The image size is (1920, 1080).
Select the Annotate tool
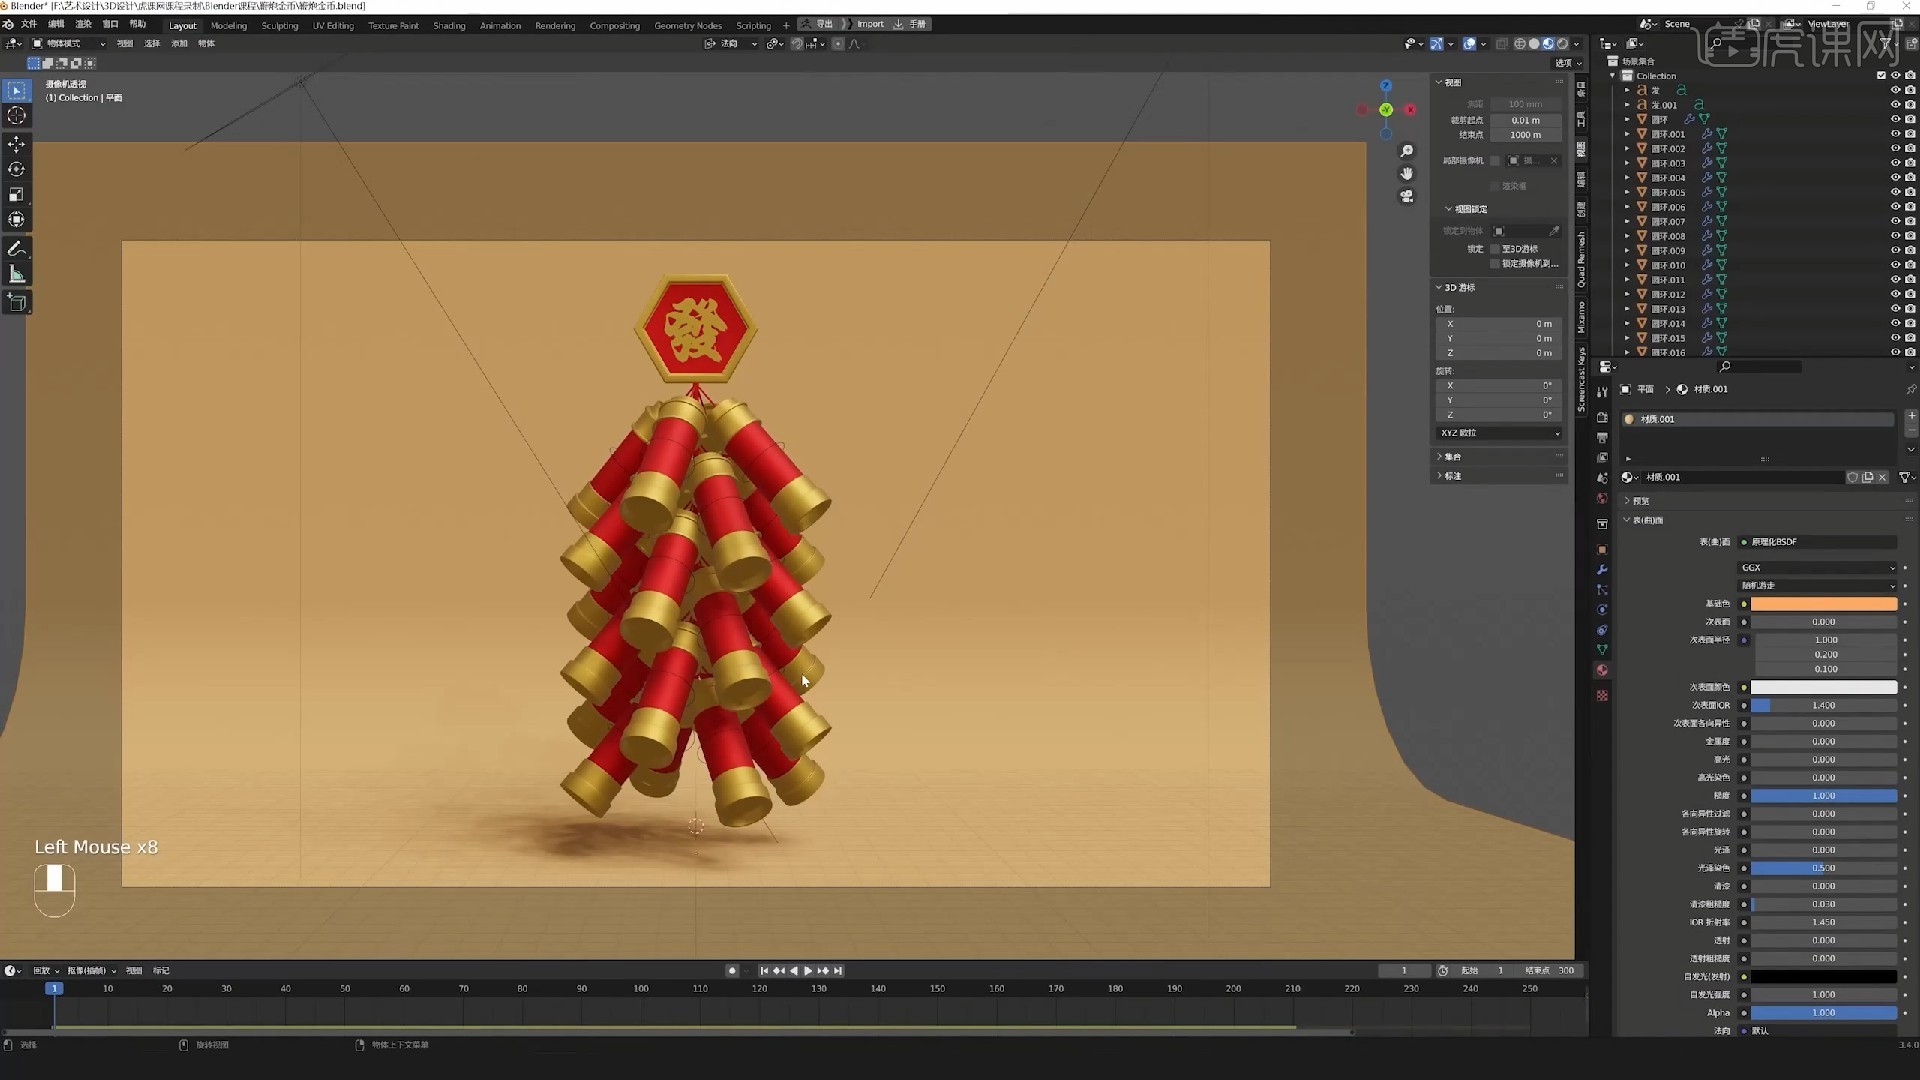point(17,248)
